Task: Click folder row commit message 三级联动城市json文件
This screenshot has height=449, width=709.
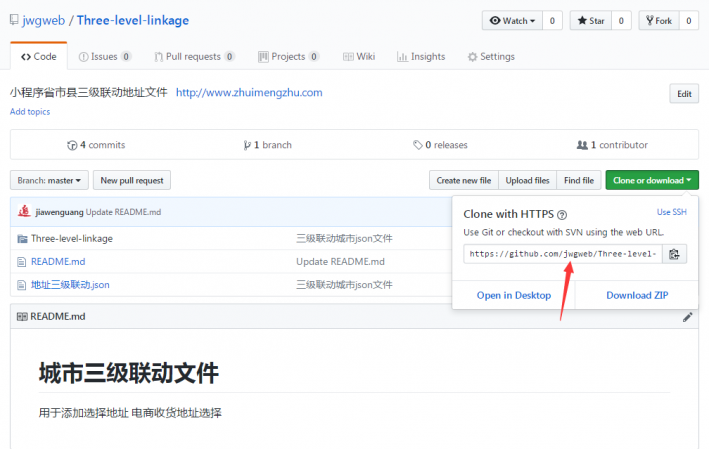Action: pyautogui.click(x=345, y=239)
